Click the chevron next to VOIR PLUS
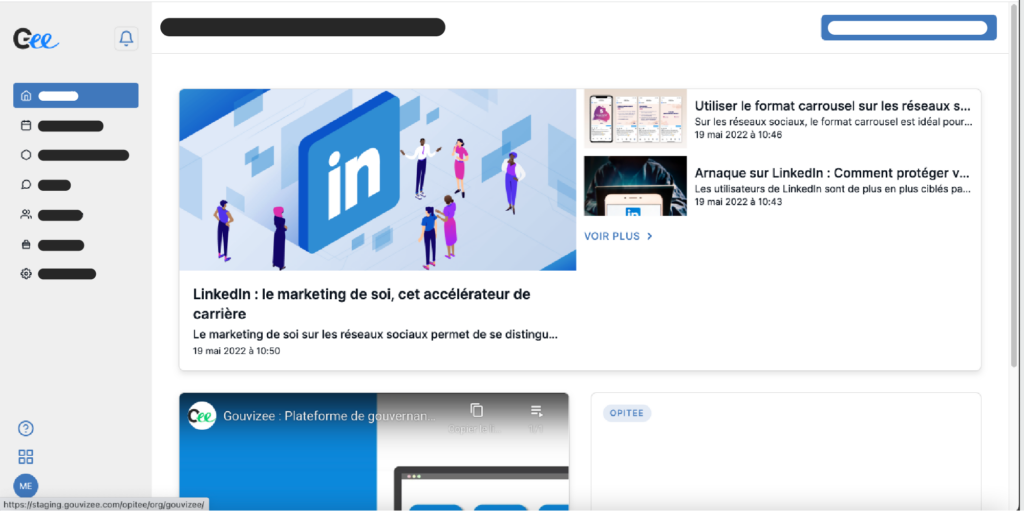Image resolution: width=1024 pixels, height=511 pixels. pos(649,237)
